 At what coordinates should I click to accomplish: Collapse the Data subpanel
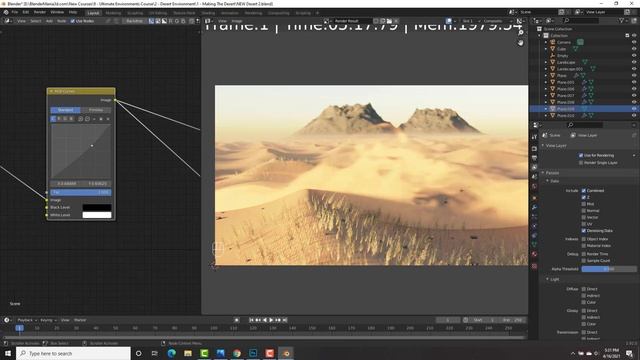(548, 180)
